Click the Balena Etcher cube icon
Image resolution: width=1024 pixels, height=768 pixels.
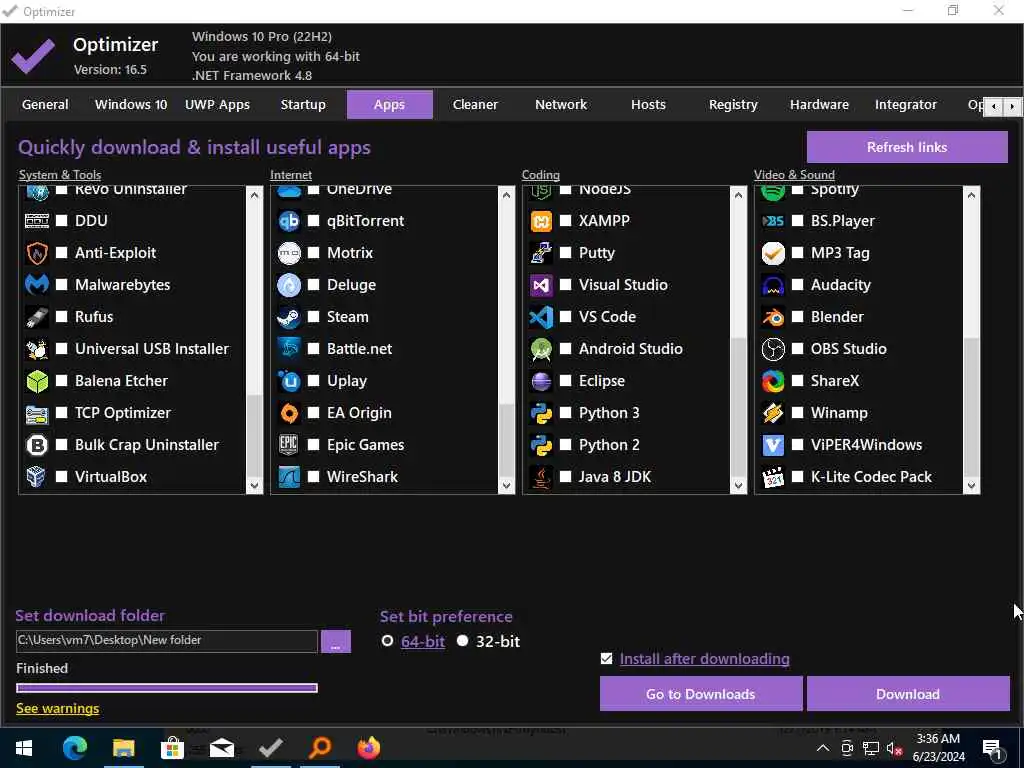pos(37,381)
